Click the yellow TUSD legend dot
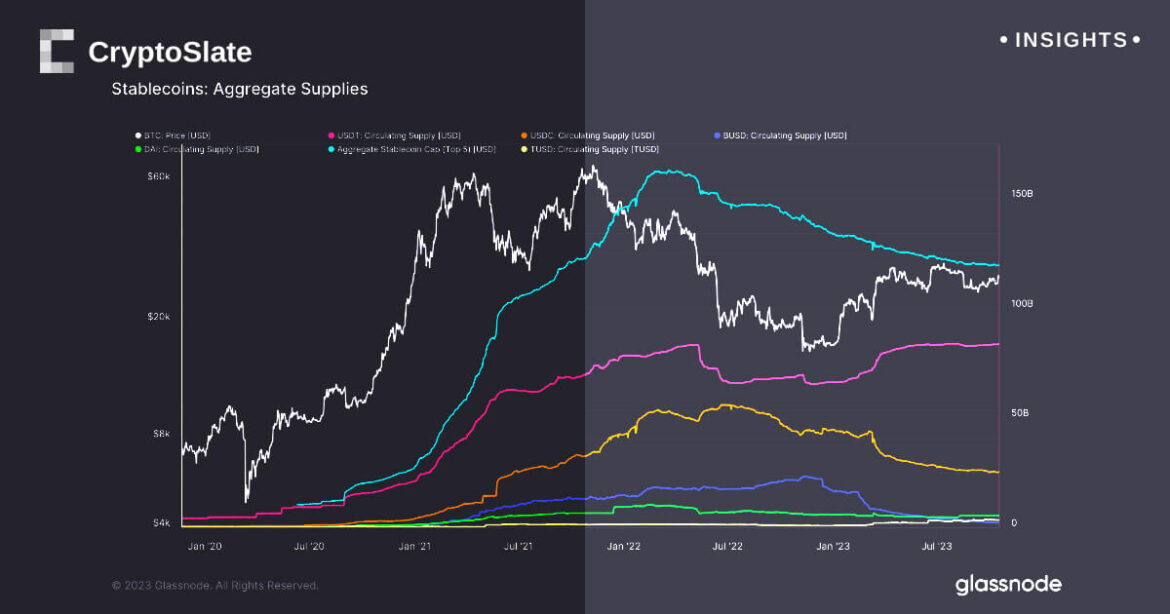 (x=524, y=149)
